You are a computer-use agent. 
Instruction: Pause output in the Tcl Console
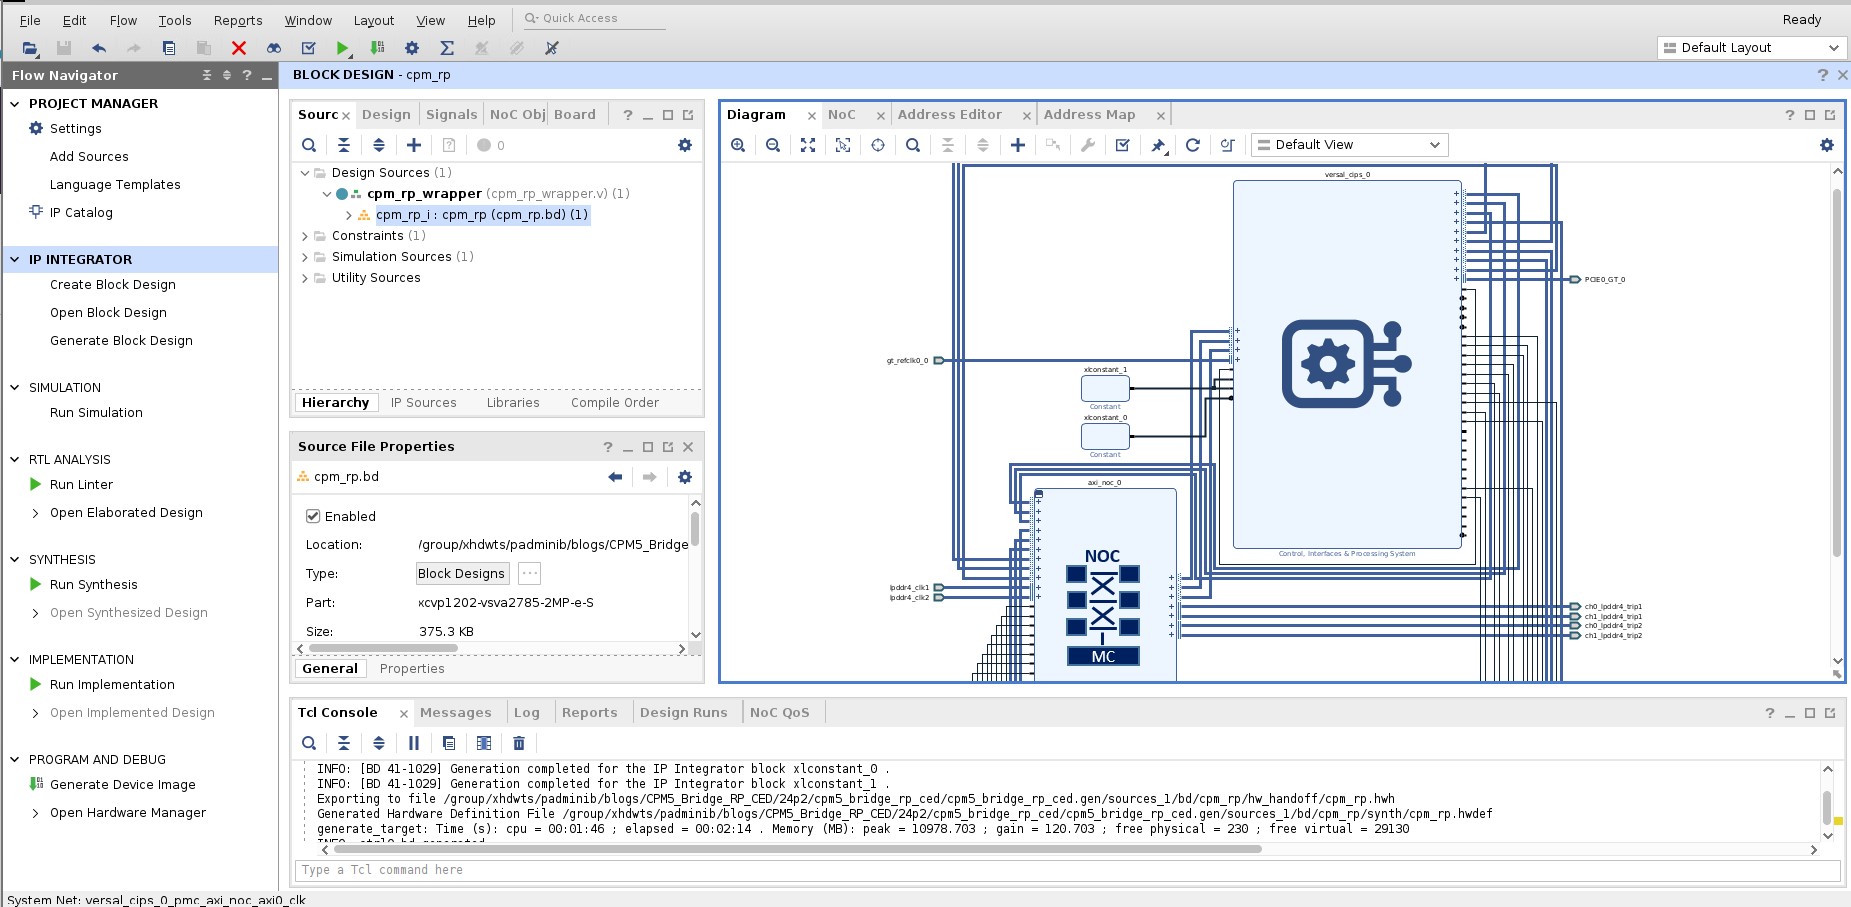(413, 742)
